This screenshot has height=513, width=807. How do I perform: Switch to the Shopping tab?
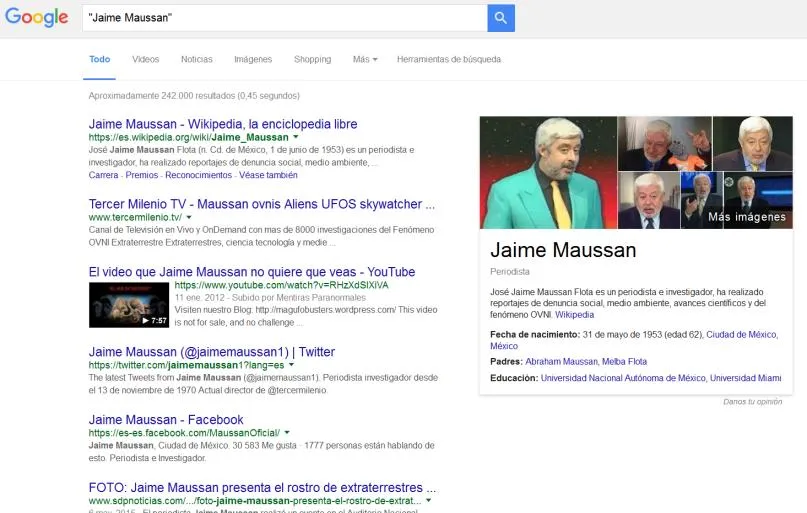click(312, 59)
